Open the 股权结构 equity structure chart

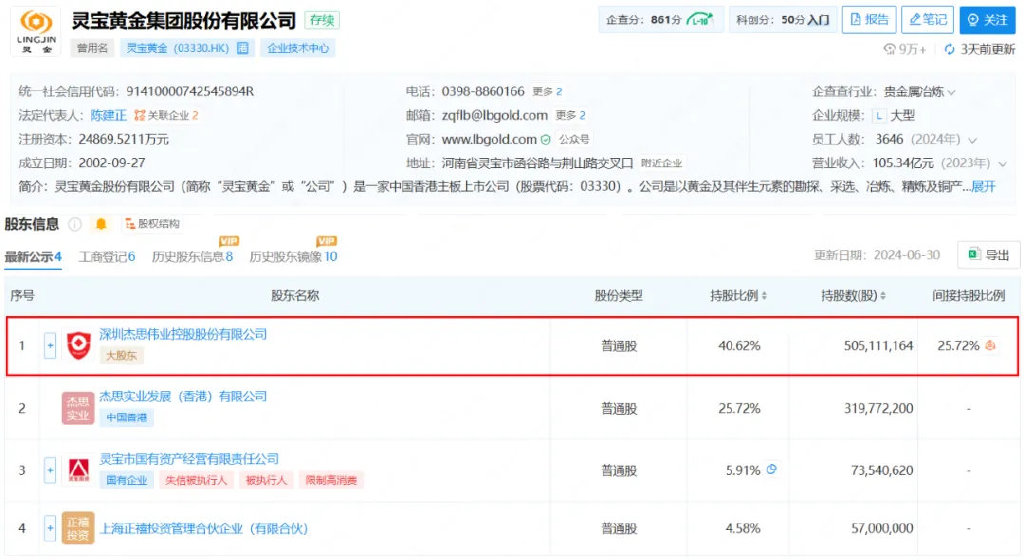pyautogui.click(x=151, y=224)
